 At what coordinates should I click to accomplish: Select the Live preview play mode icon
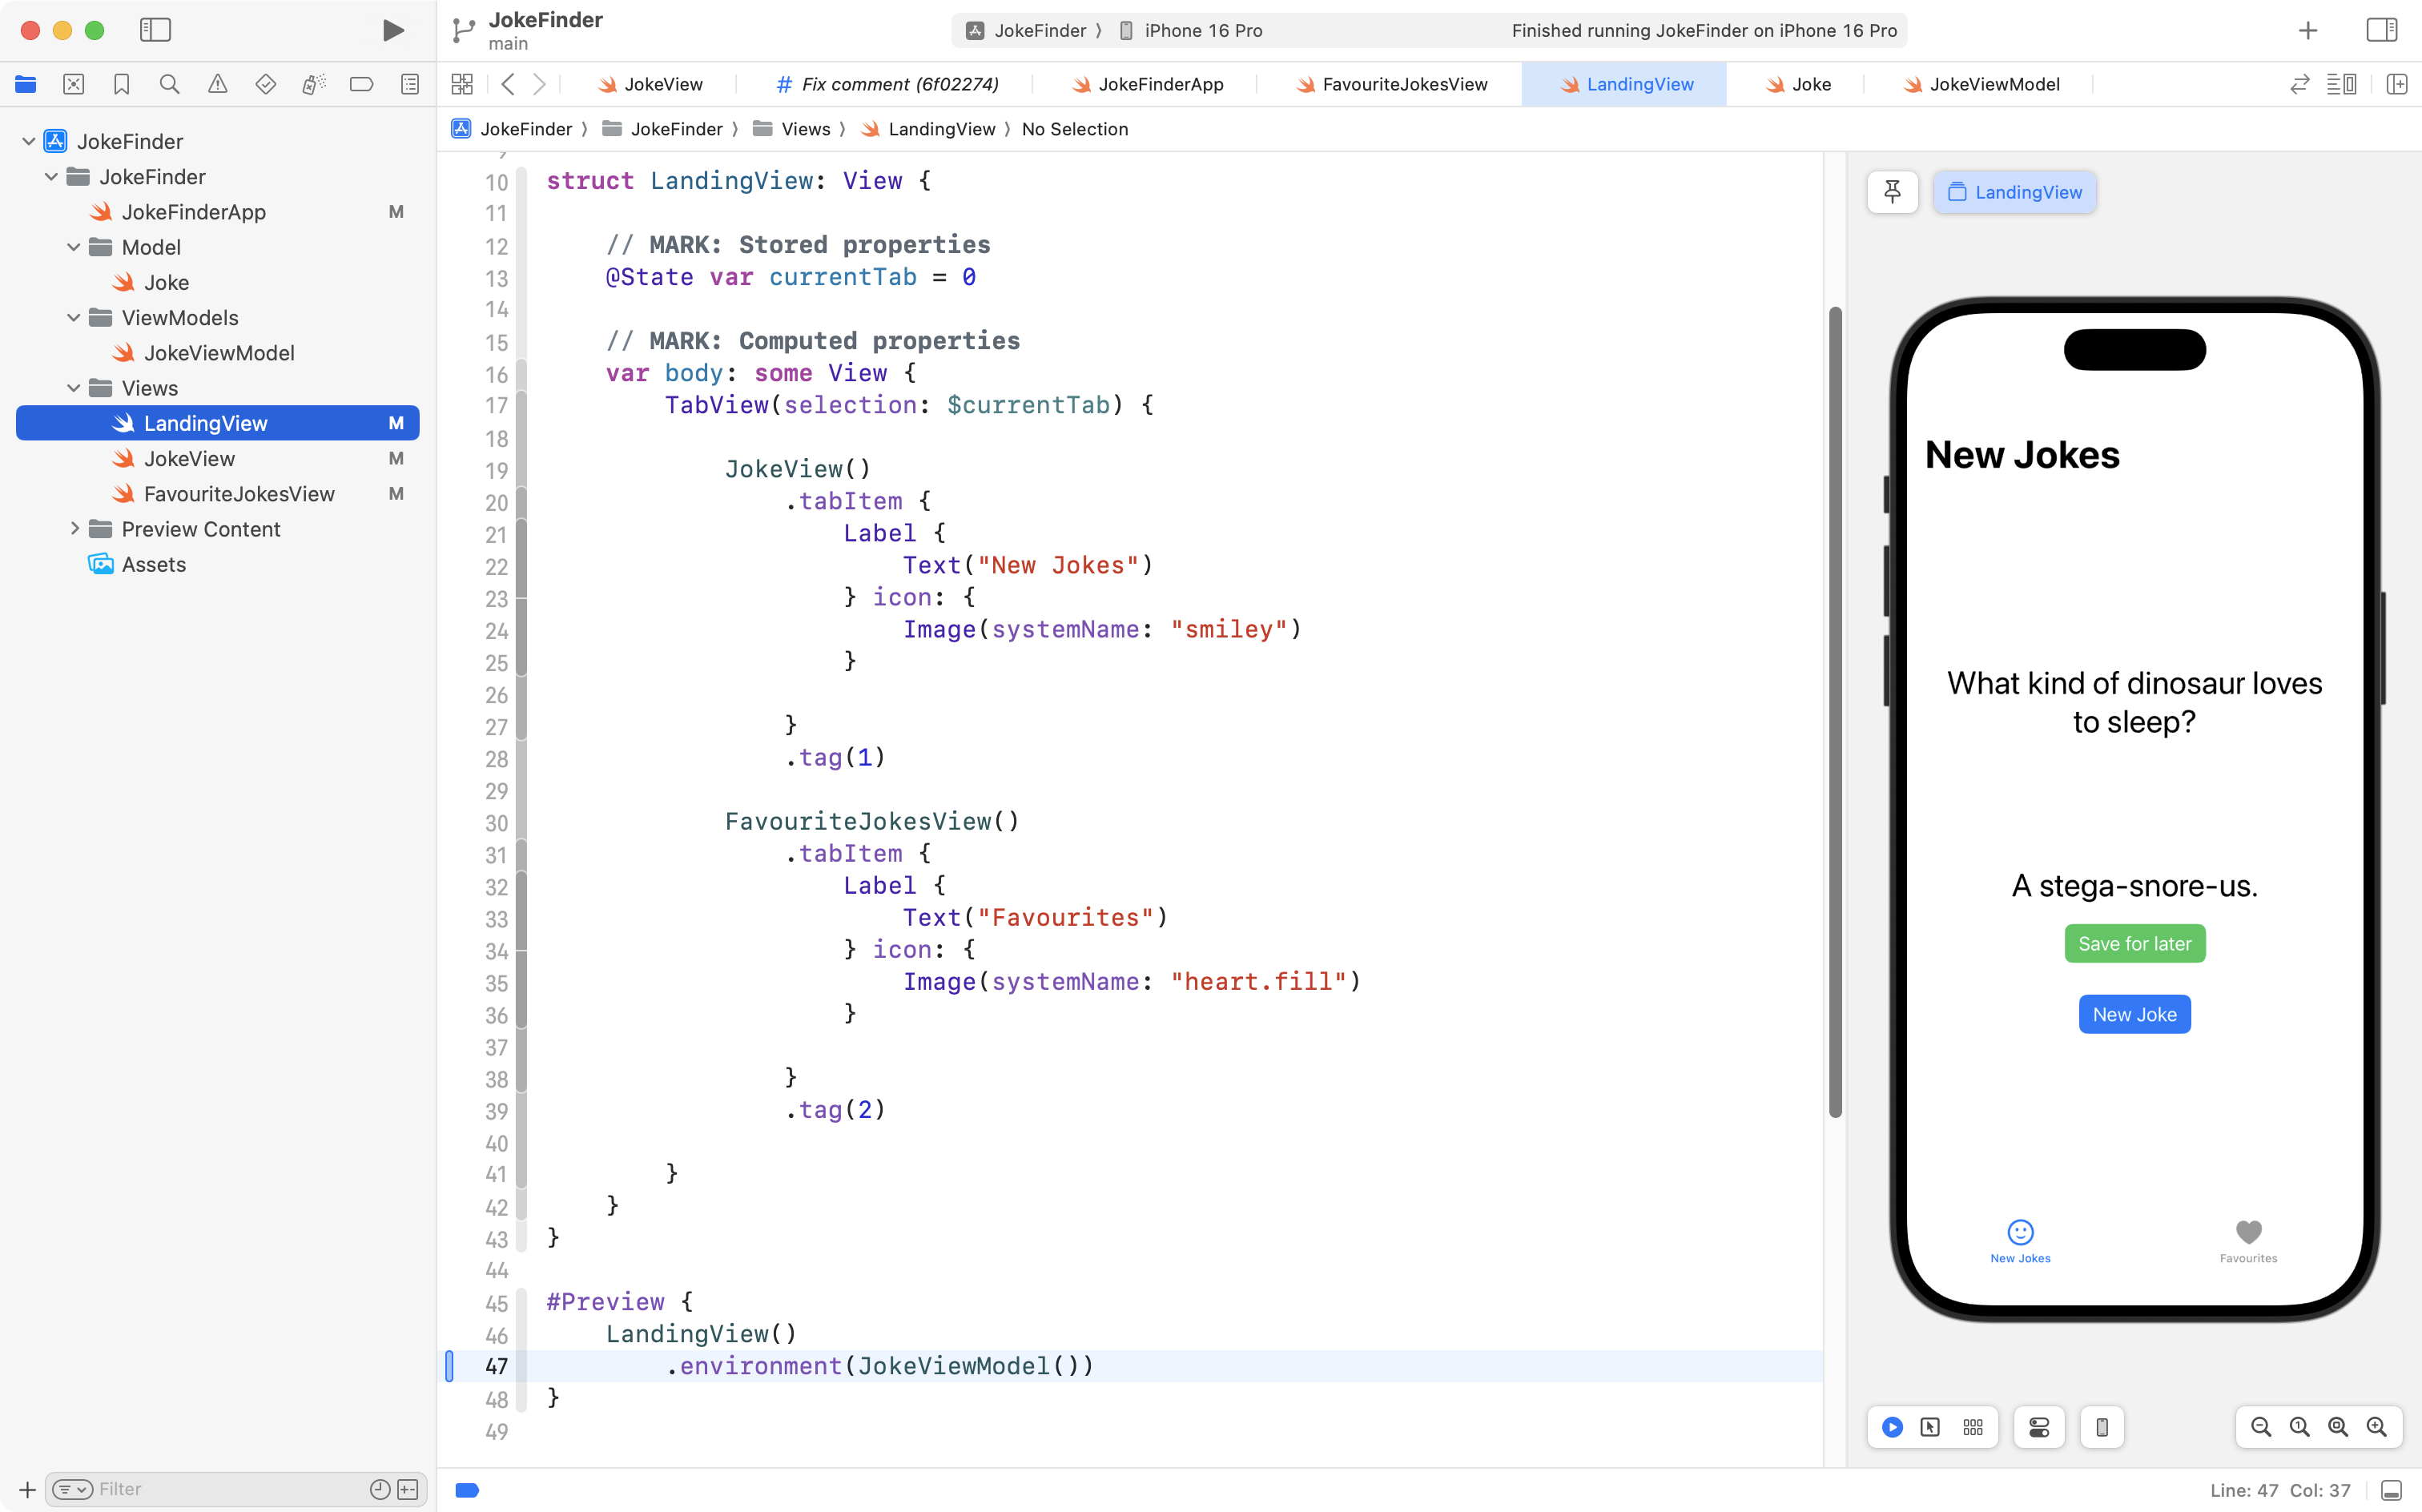[x=1892, y=1427]
